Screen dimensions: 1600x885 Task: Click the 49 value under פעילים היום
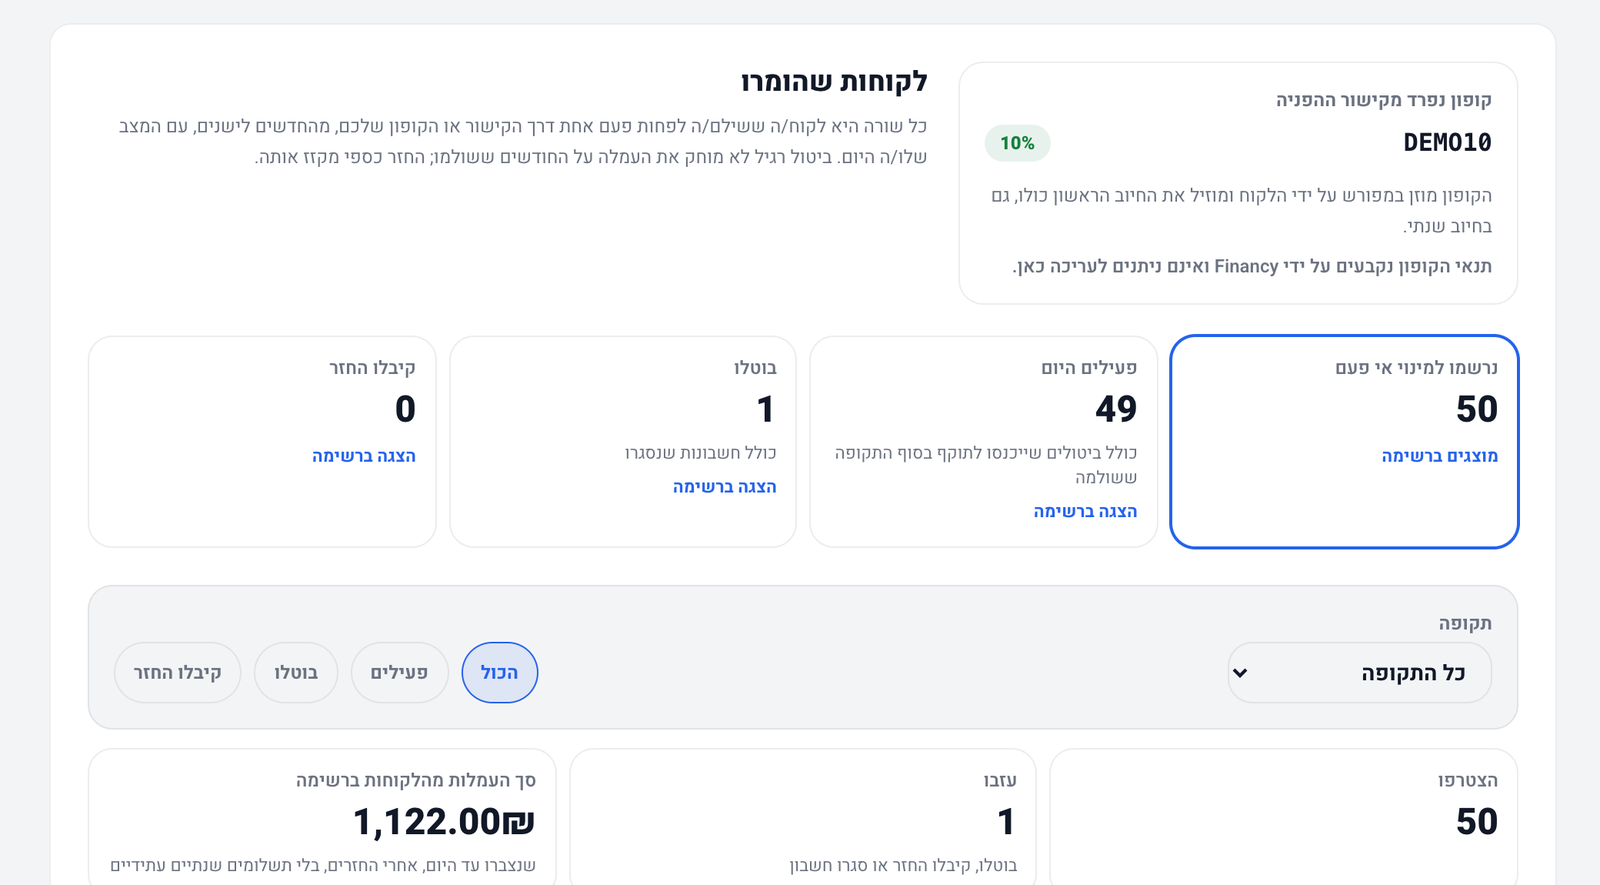click(1116, 409)
